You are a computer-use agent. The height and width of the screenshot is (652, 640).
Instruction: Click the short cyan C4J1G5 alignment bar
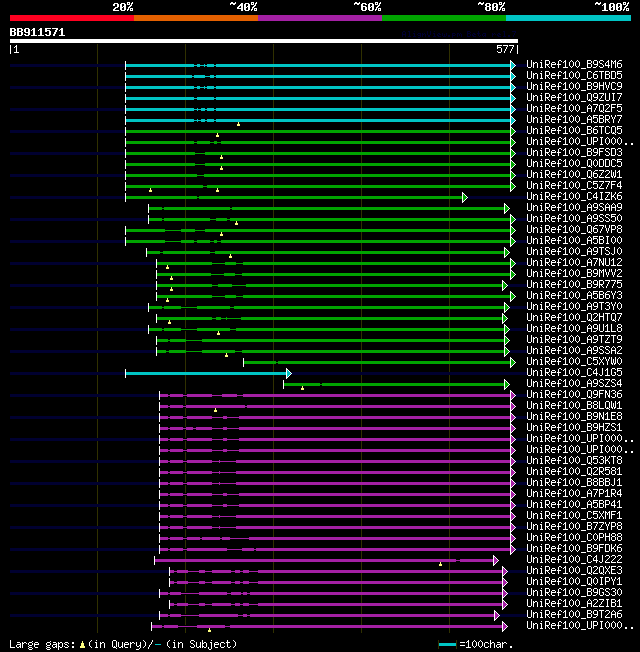tap(206, 373)
